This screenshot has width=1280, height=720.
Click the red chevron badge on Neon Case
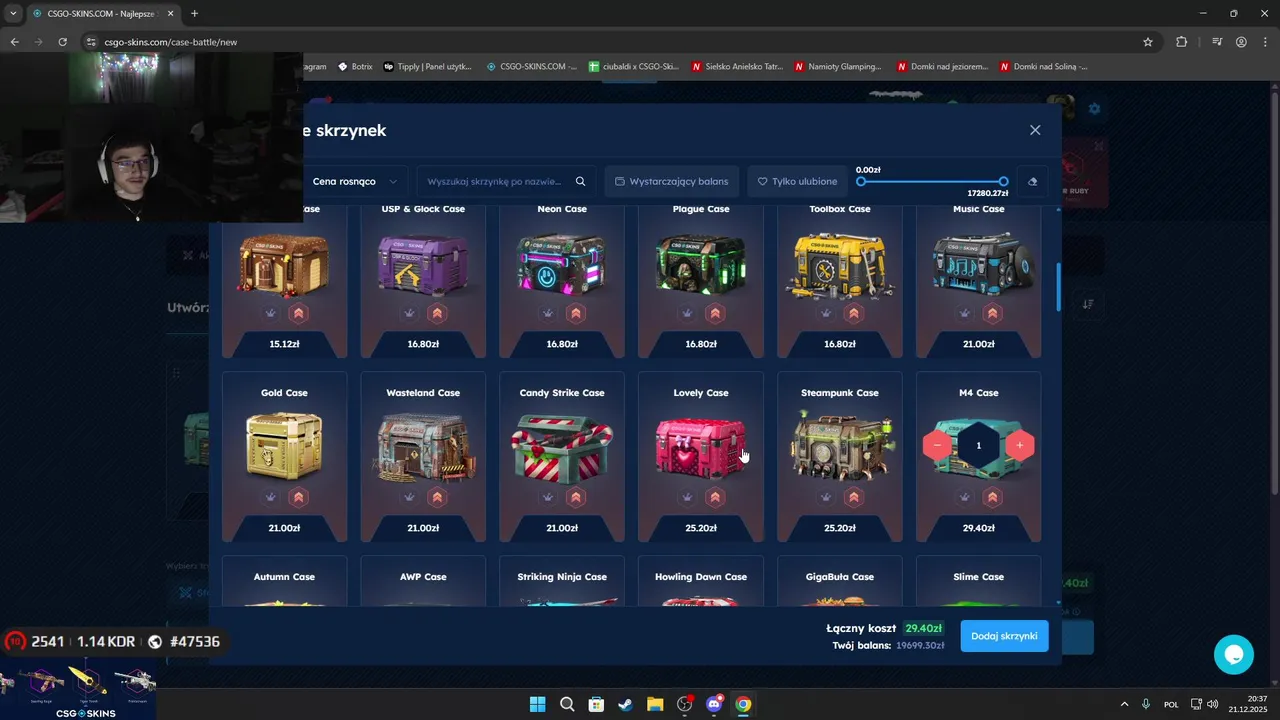576,313
